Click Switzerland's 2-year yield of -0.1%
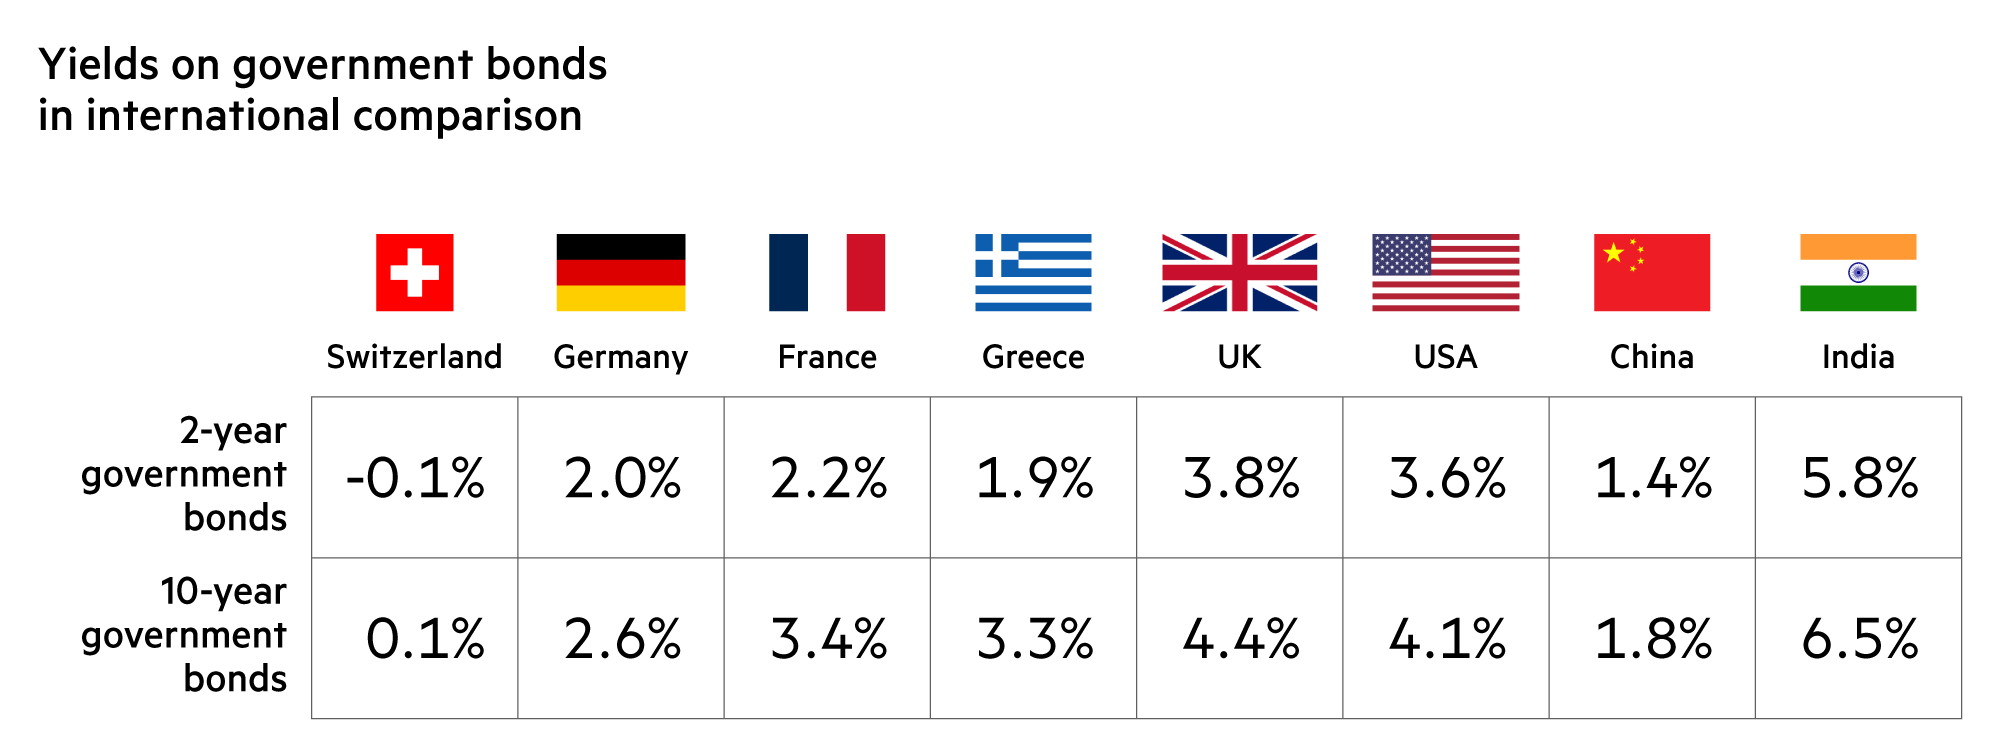This screenshot has height=753, width=2000. click(x=415, y=478)
